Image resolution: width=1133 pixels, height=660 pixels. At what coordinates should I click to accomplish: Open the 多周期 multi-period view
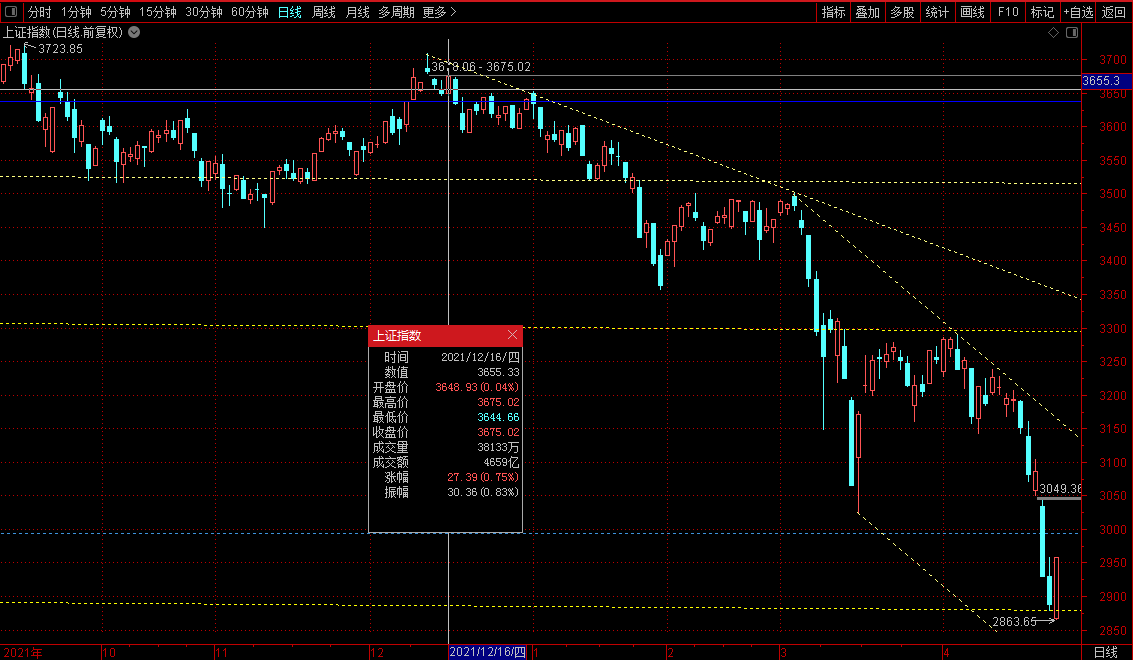(x=396, y=12)
